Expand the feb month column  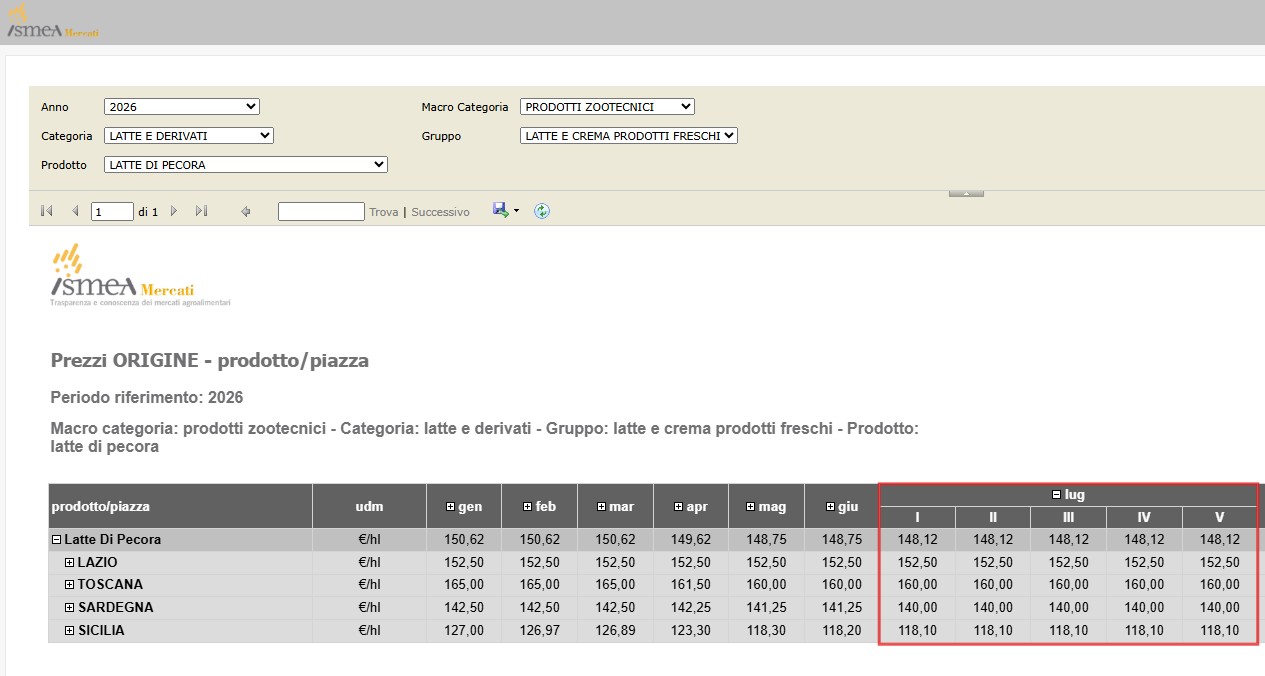[x=527, y=507]
